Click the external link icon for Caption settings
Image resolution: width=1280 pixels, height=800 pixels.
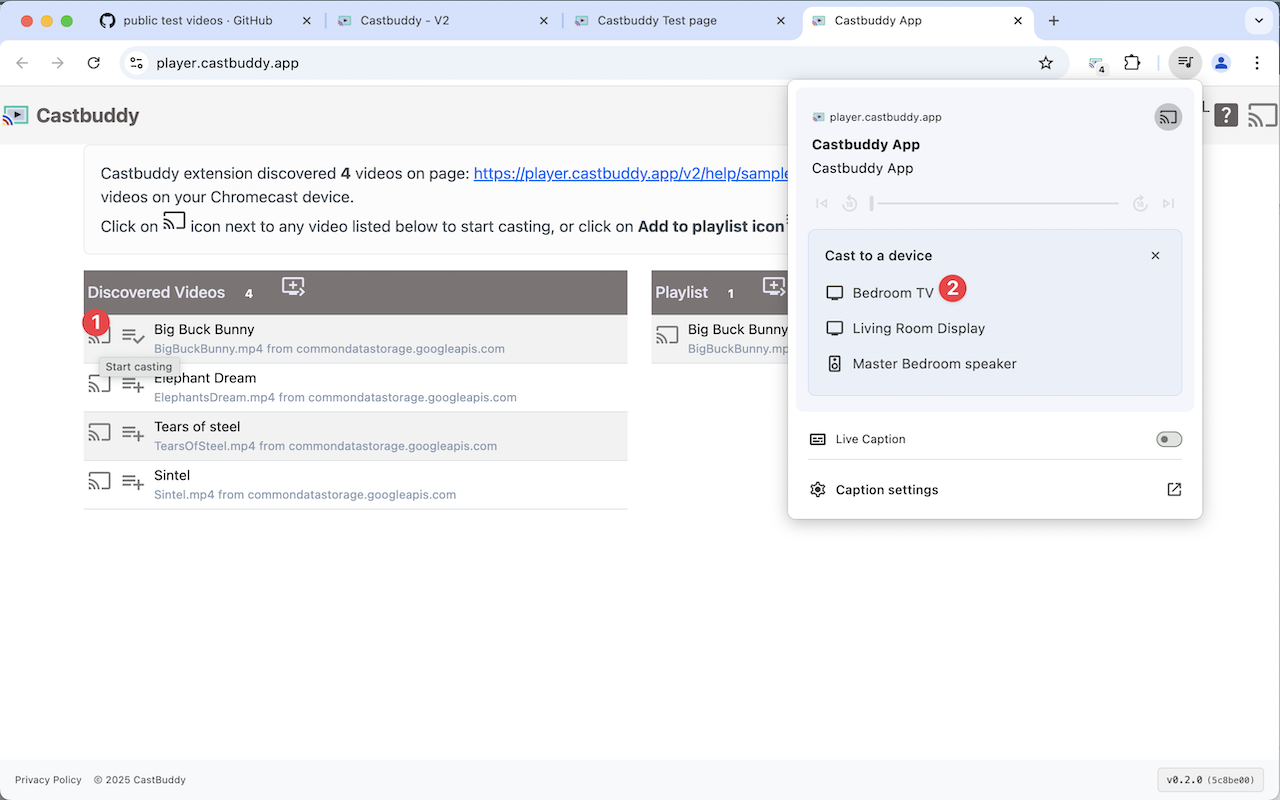[1174, 490]
